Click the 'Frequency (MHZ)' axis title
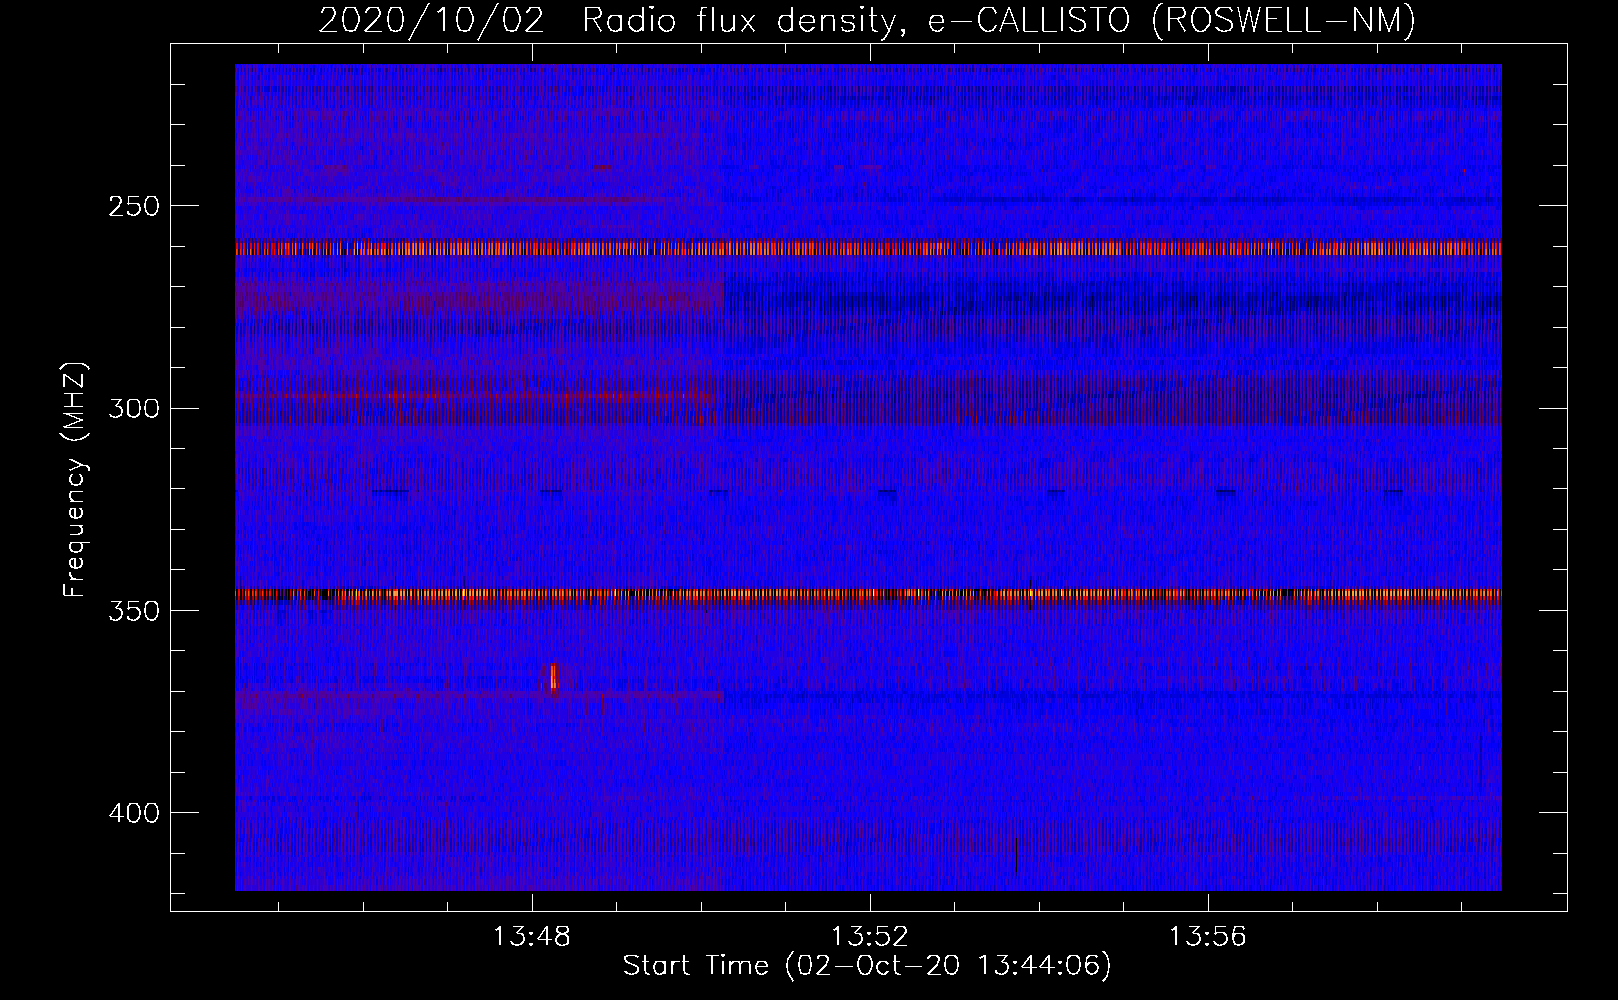The width and height of the screenshot is (1618, 1000). (75, 479)
